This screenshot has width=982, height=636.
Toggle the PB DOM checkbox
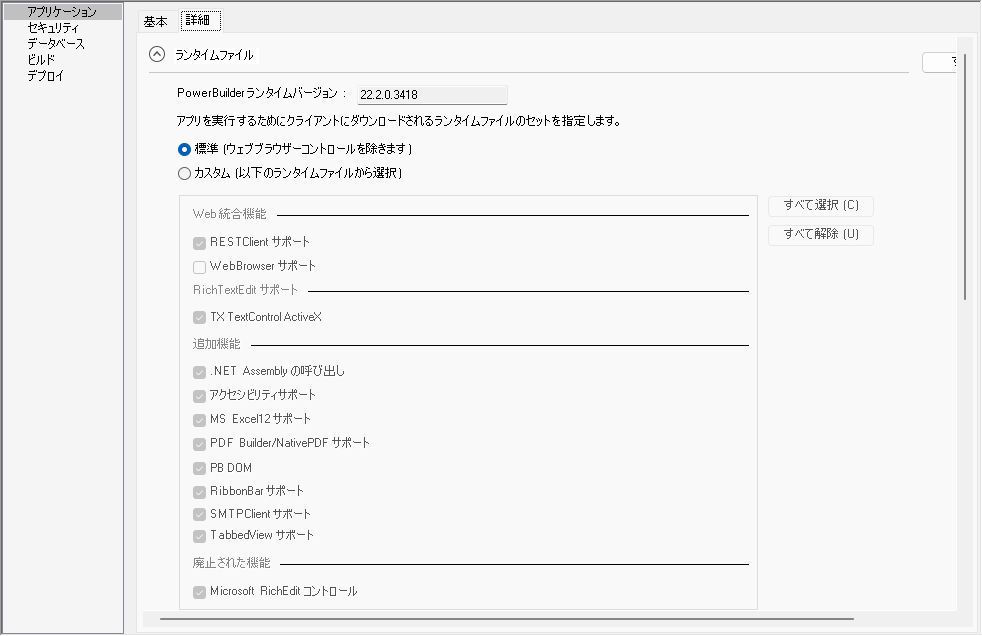click(200, 468)
